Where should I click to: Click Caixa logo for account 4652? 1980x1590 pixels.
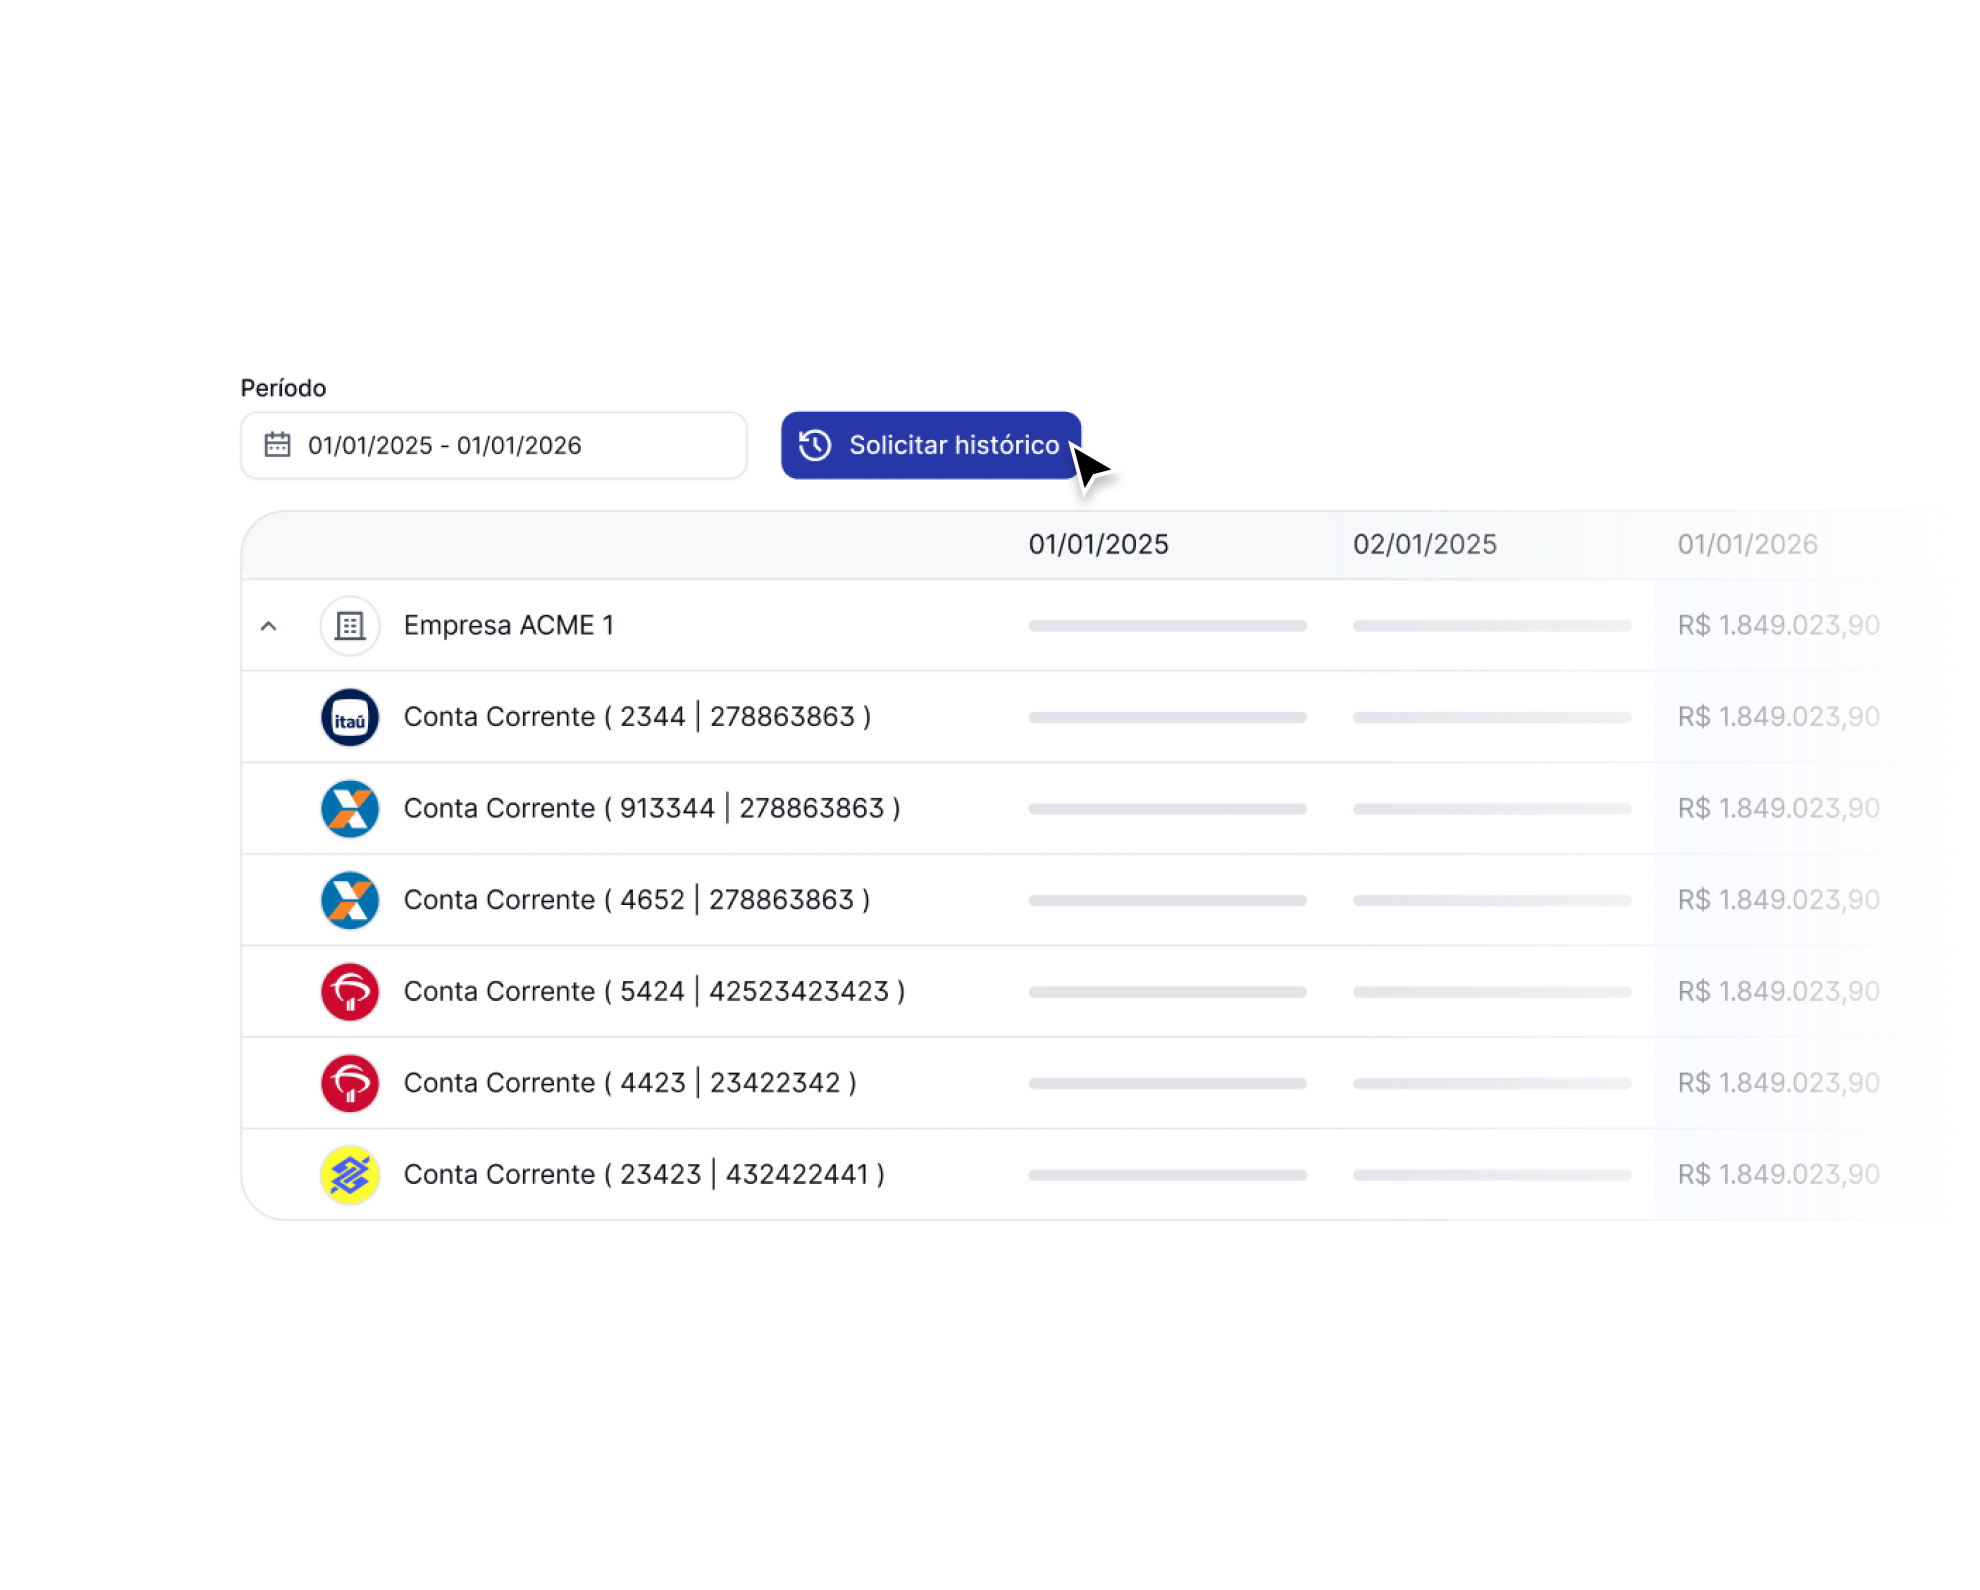coord(350,900)
